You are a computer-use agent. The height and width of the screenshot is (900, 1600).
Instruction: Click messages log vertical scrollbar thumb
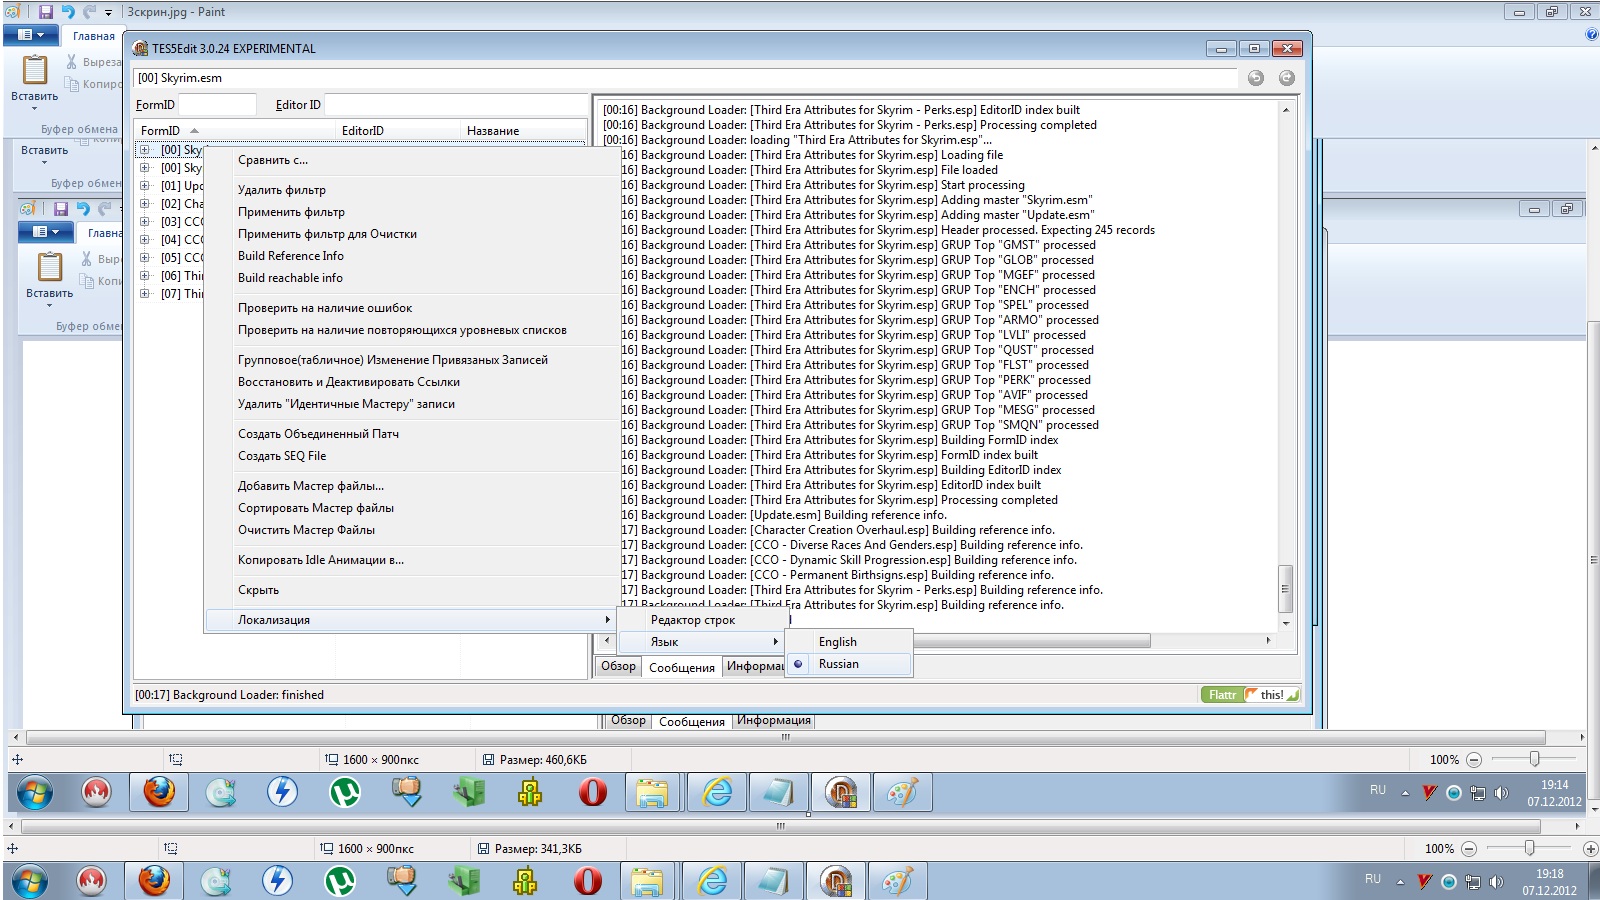point(1286,587)
